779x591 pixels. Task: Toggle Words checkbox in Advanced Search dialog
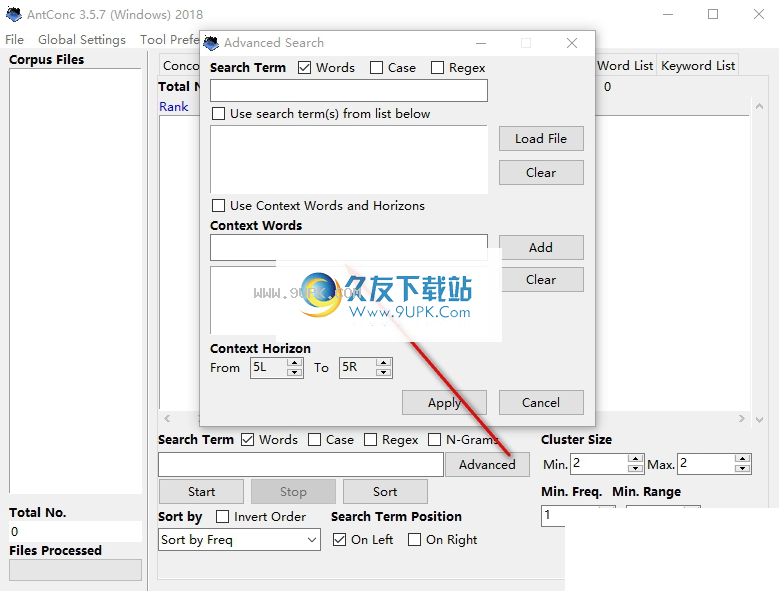305,68
